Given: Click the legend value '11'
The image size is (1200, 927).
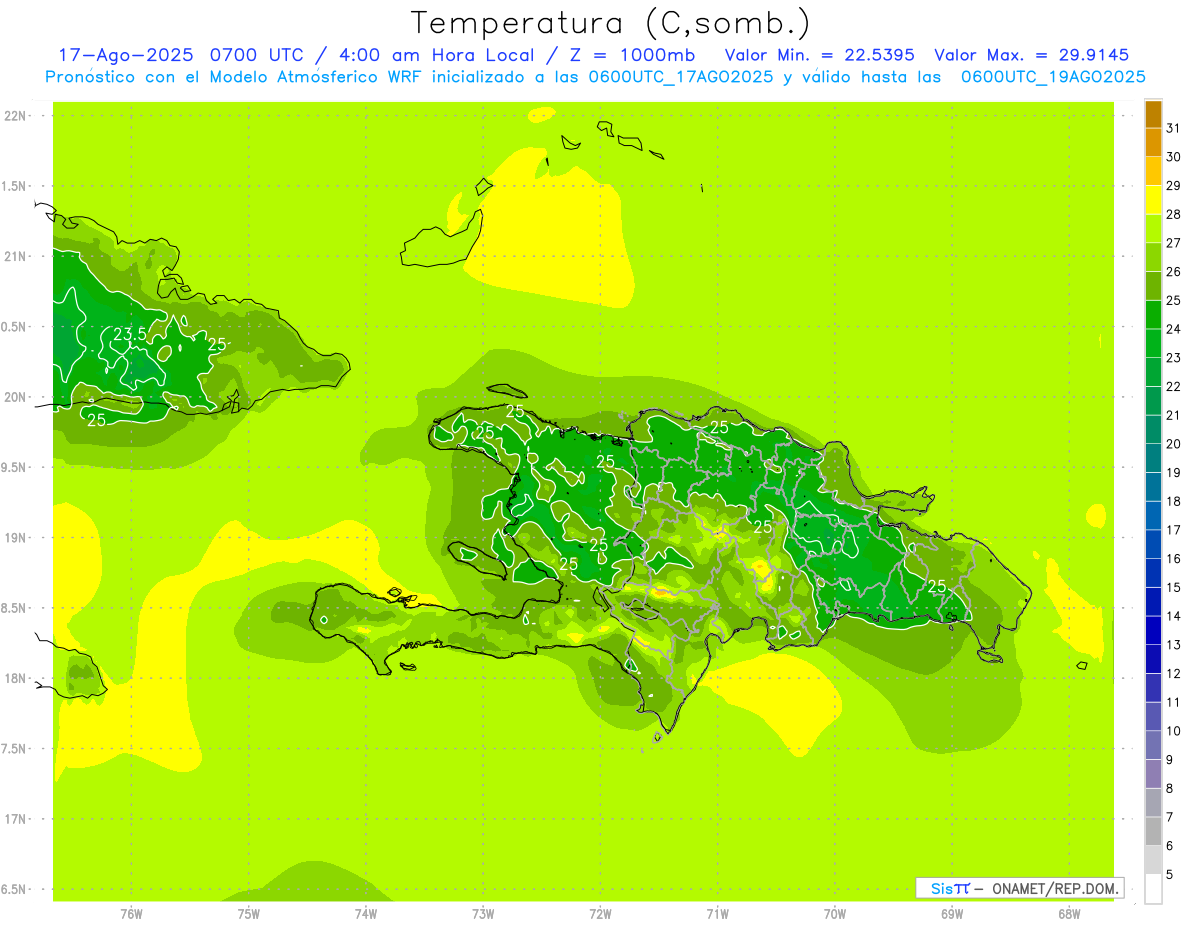Looking at the screenshot, I should [1174, 702].
